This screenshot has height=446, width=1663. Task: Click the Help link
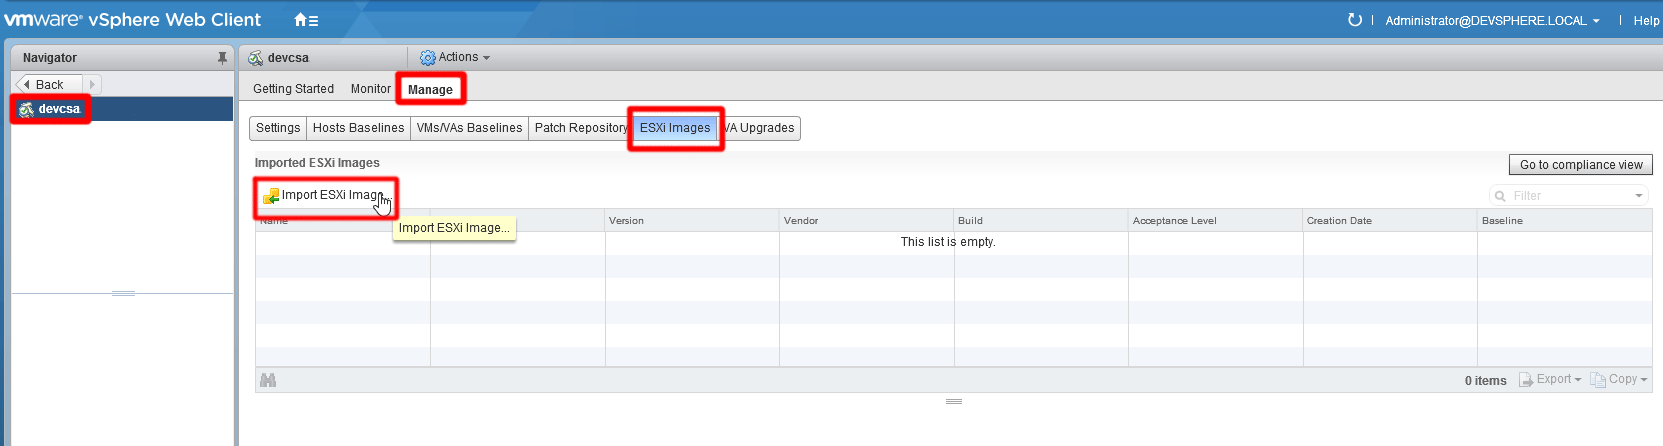click(1646, 21)
